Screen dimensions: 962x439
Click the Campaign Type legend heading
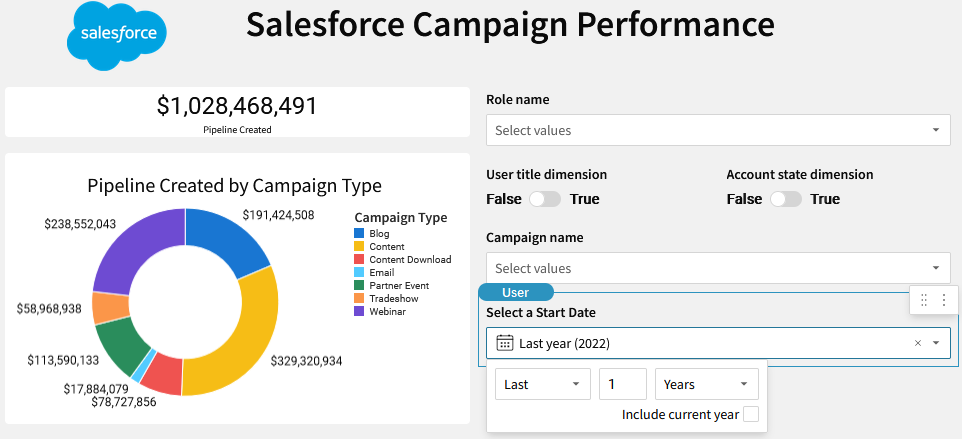coord(401,218)
